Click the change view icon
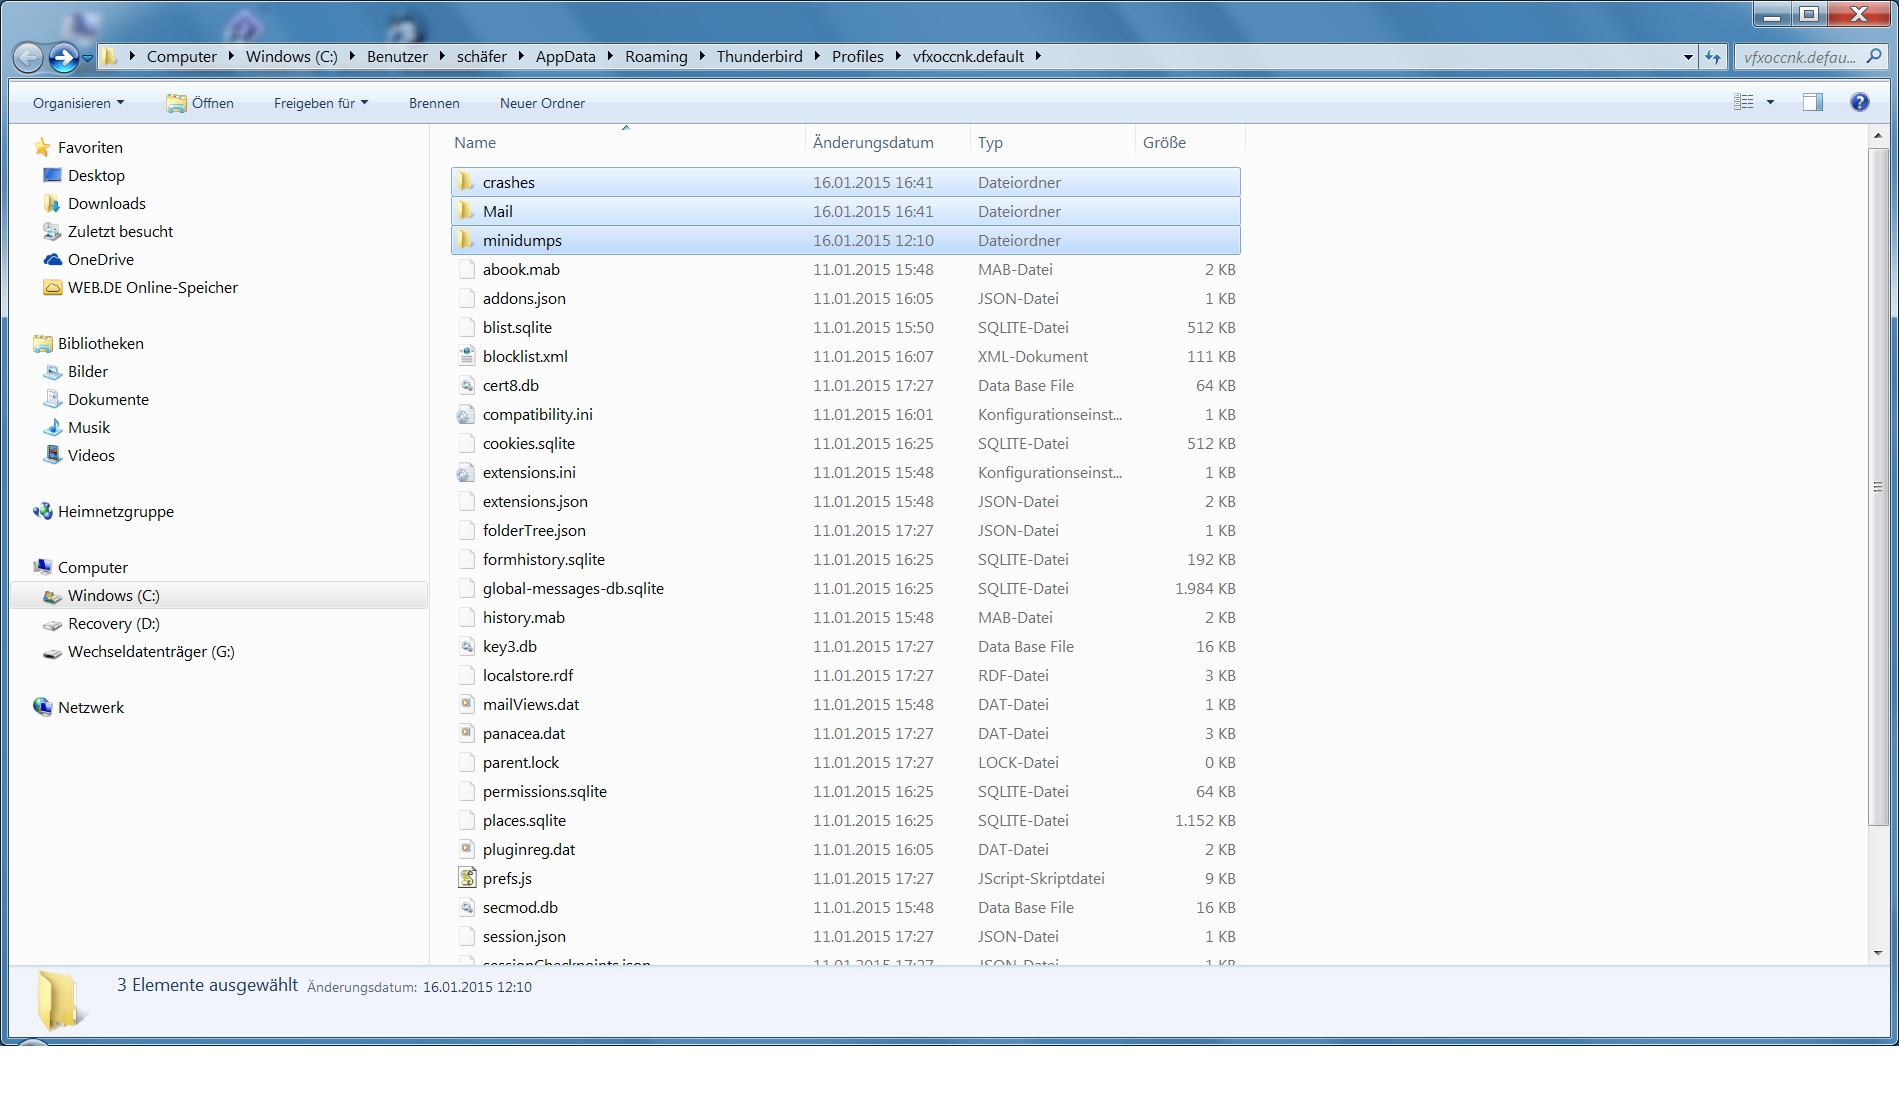 [x=1743, y=102]
